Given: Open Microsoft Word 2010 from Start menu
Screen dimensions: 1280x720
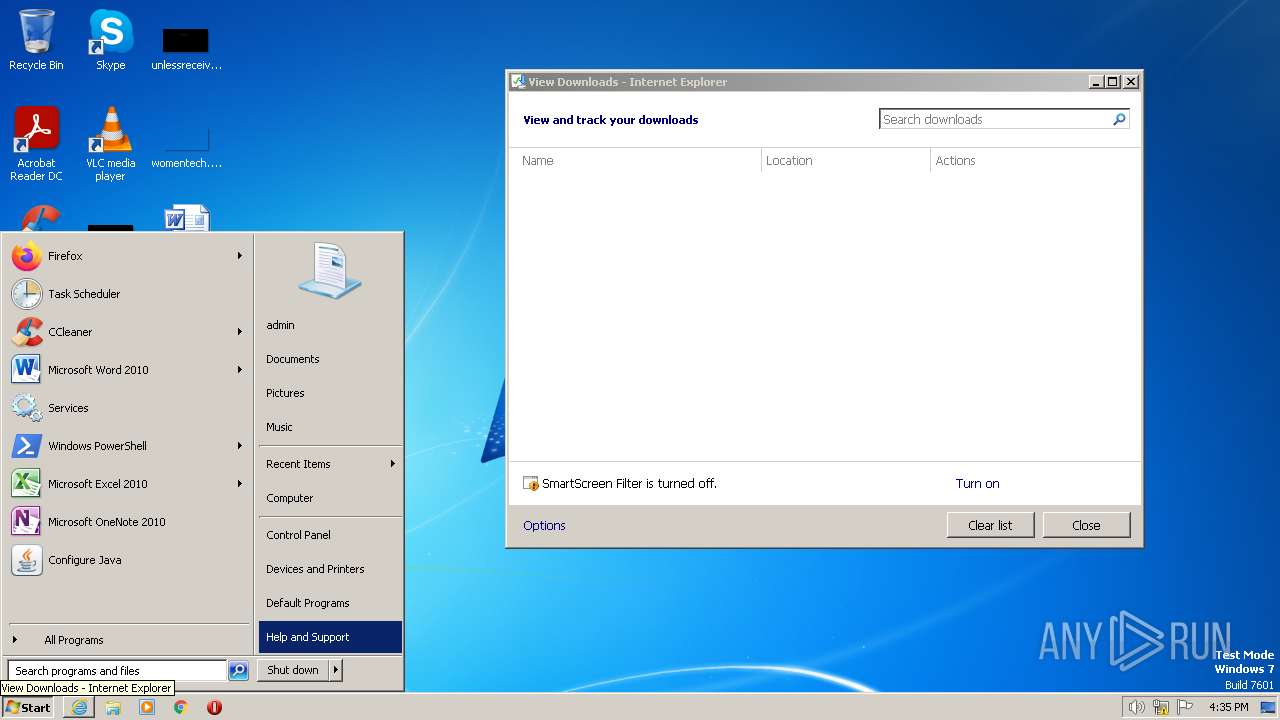Looking at the screenshot, I should point(128,370).
